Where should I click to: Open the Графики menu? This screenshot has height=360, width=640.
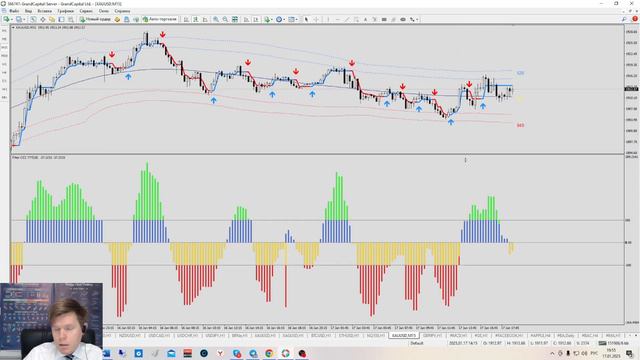point(65,11)
